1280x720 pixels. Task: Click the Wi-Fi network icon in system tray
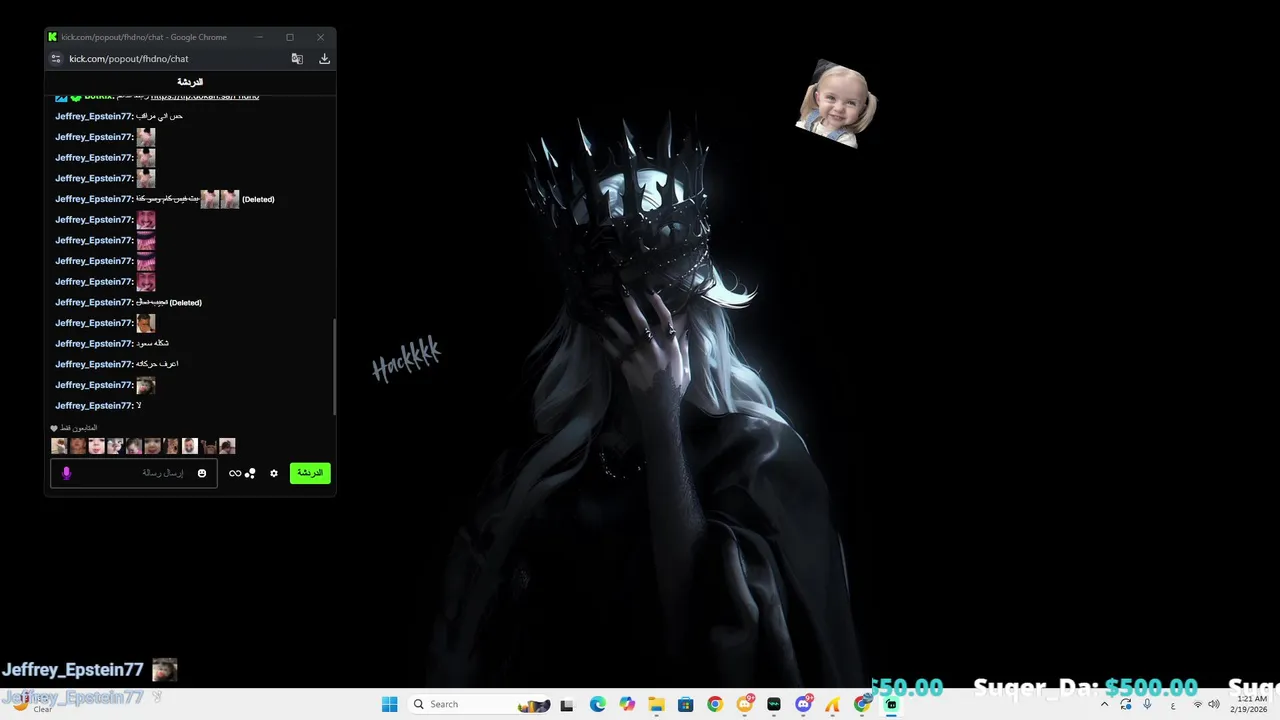(1198, 704)
